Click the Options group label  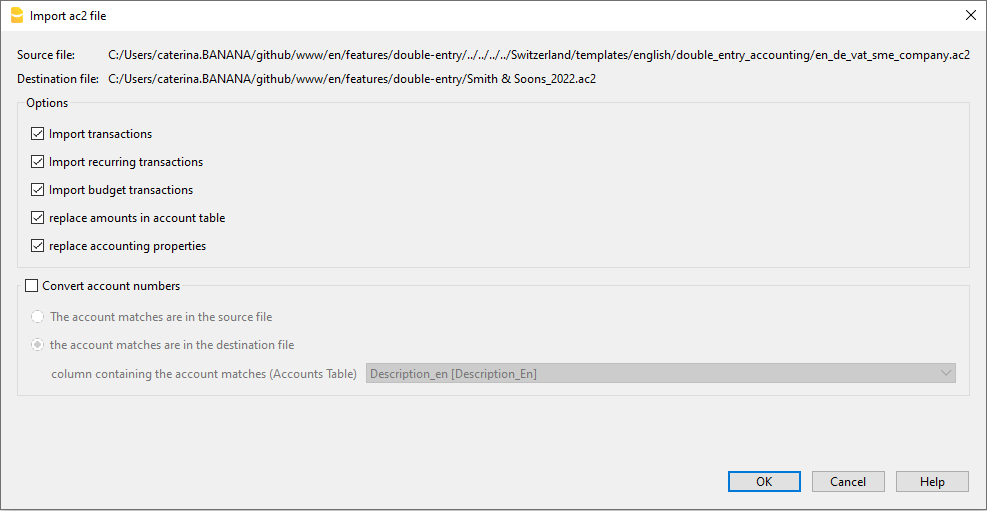(47, 103)
